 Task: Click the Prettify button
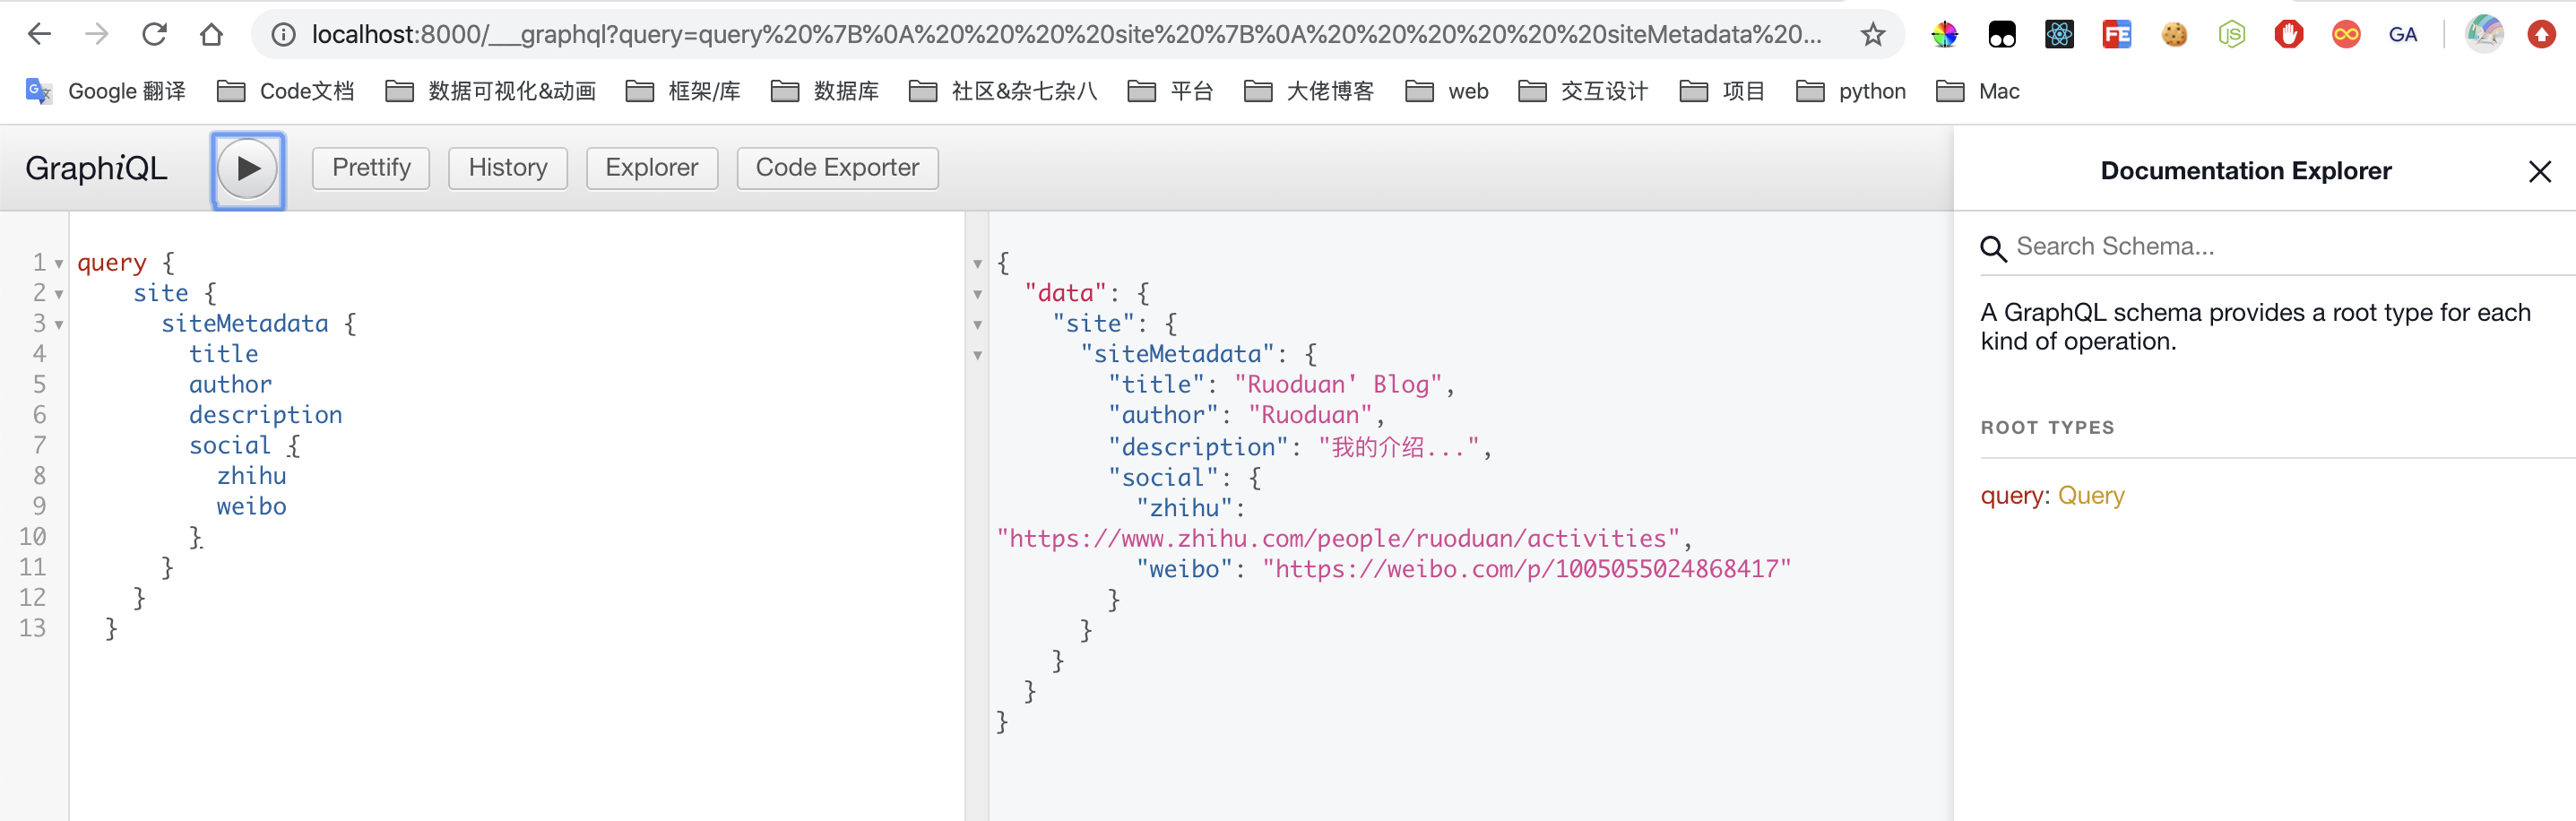(x=370, y=167)
